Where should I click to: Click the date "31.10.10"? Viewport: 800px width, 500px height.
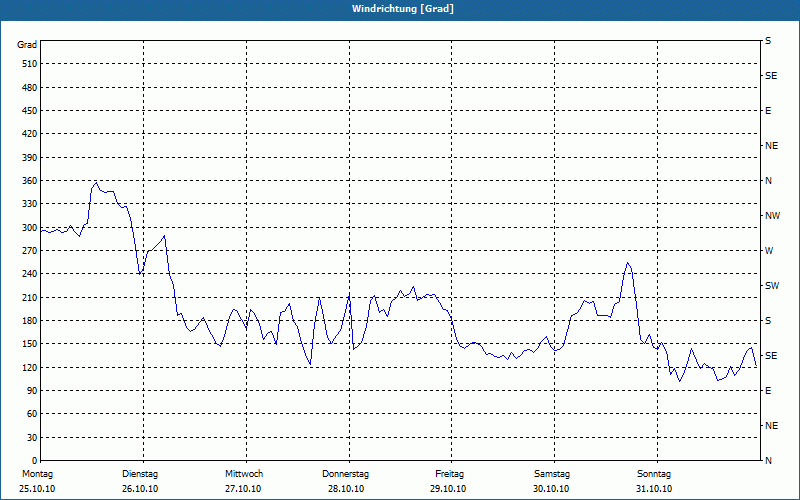(654, 489)
